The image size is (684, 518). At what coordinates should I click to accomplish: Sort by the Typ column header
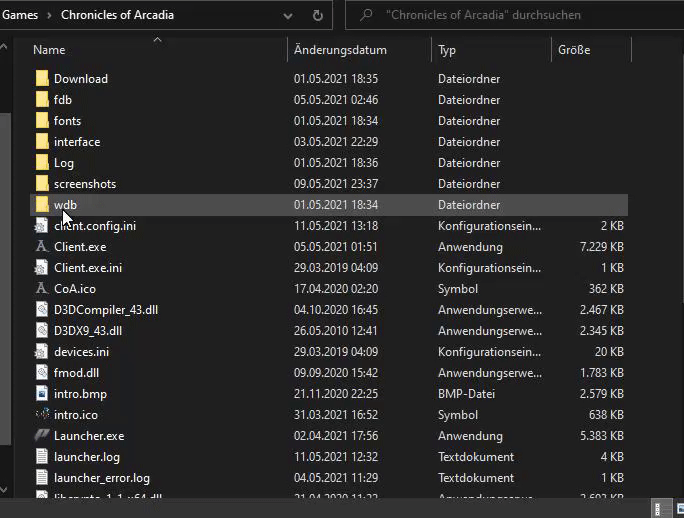447,50
